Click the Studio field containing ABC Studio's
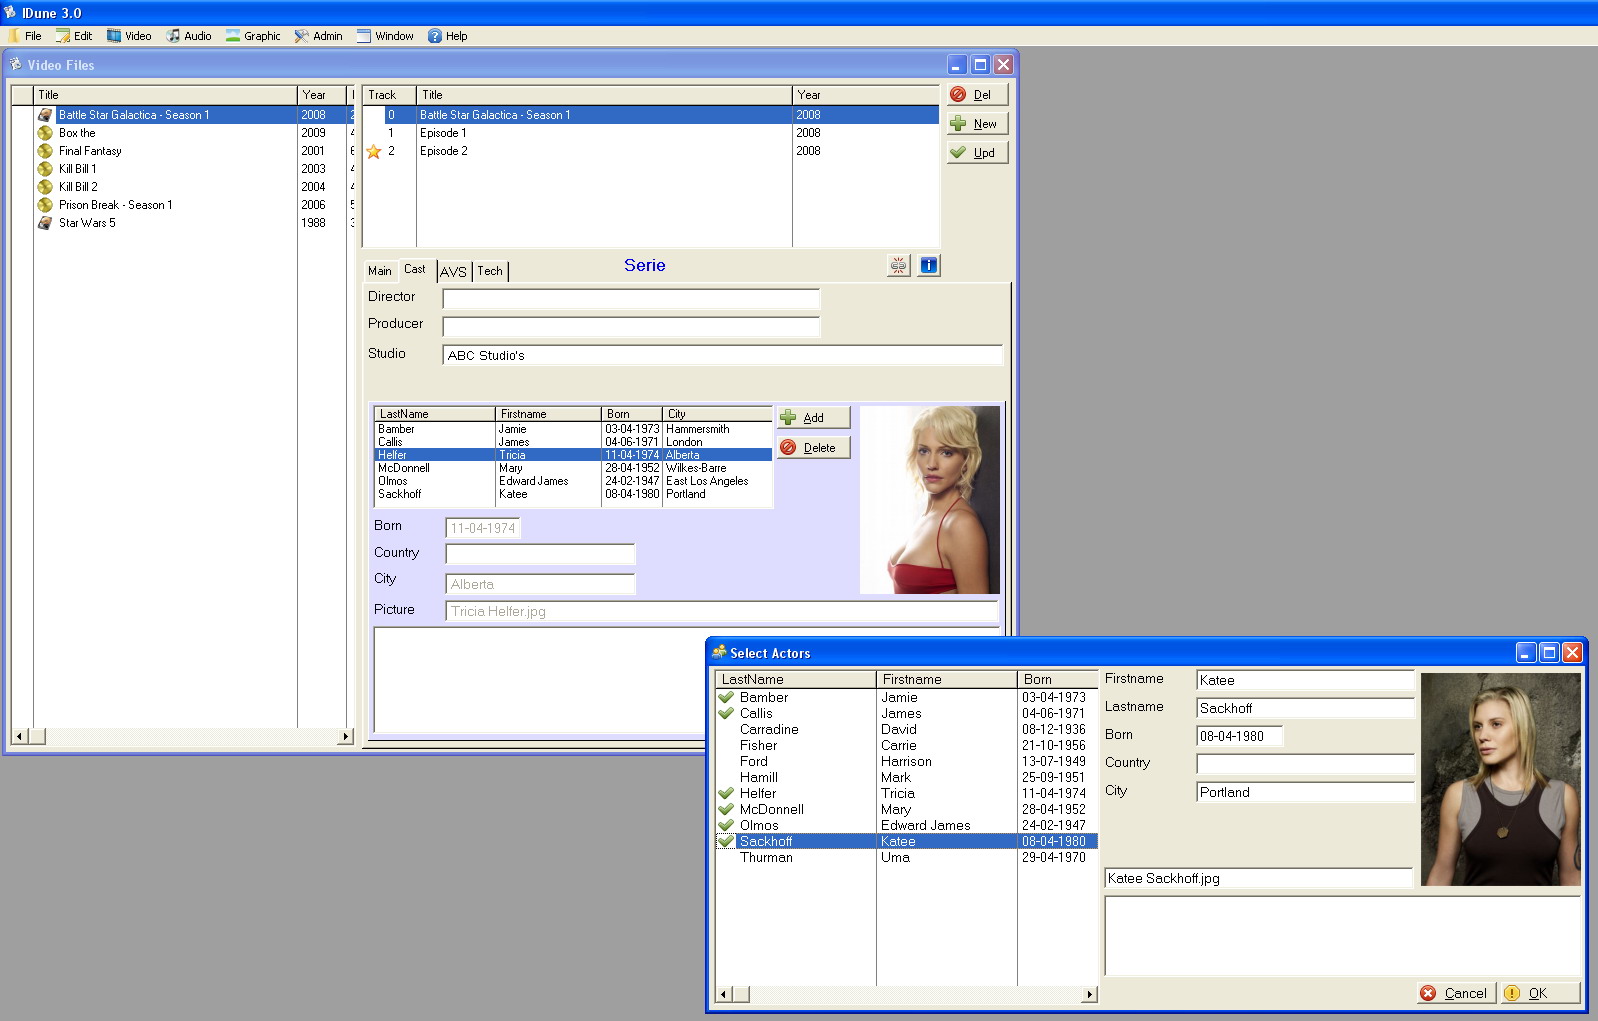The width and height of the screenshot is (1598, 1021). coord(722,355)
